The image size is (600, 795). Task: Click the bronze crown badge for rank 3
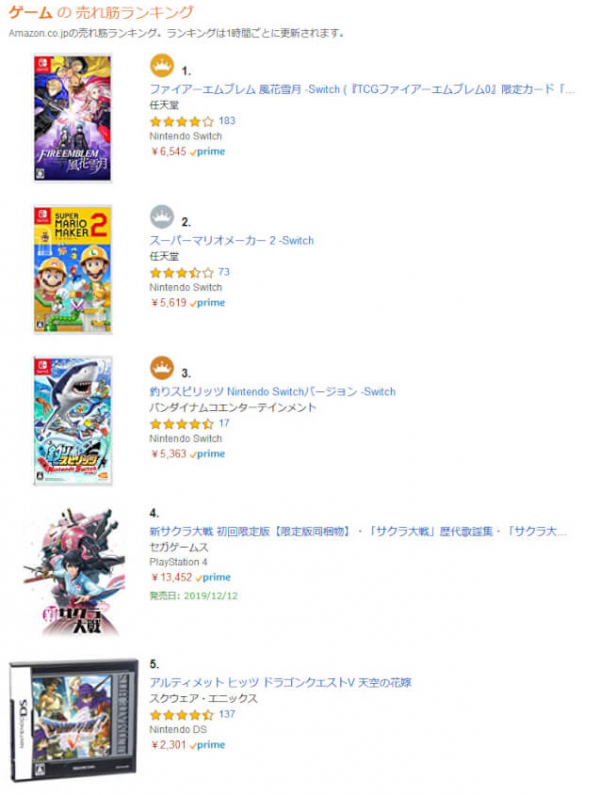162,368
